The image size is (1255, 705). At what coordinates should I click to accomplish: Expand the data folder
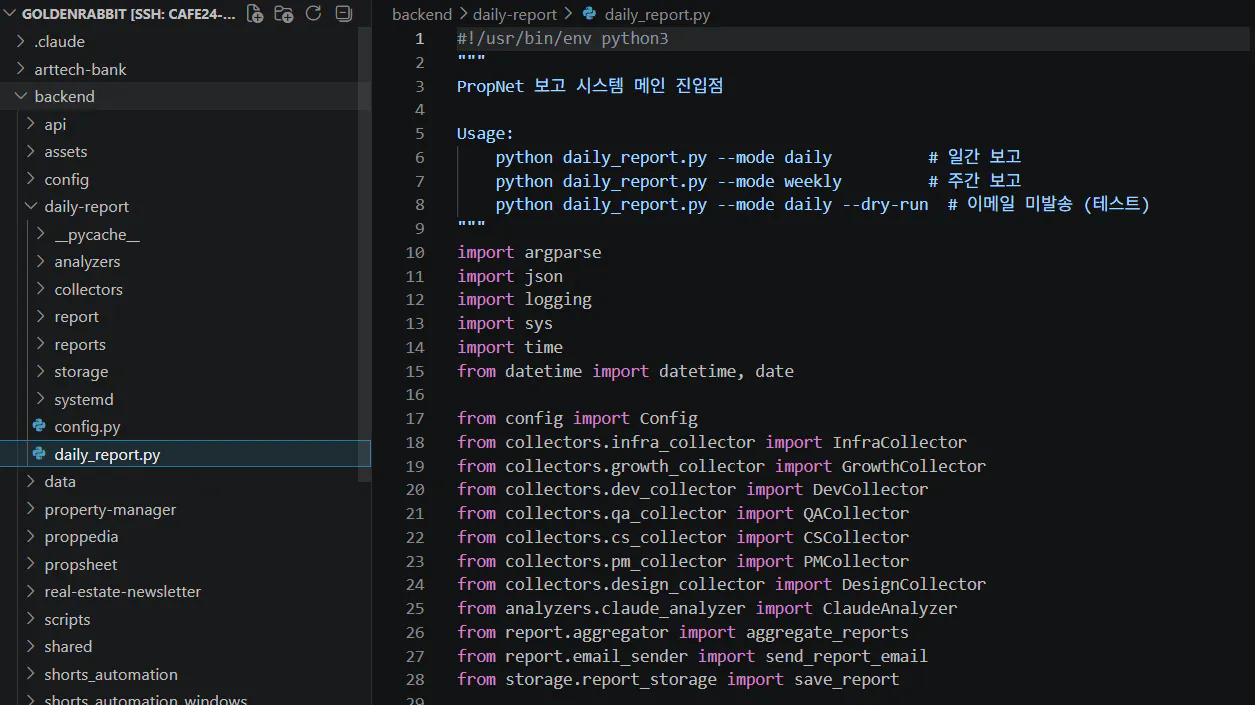pyautogui.click(x=31, y=481)
